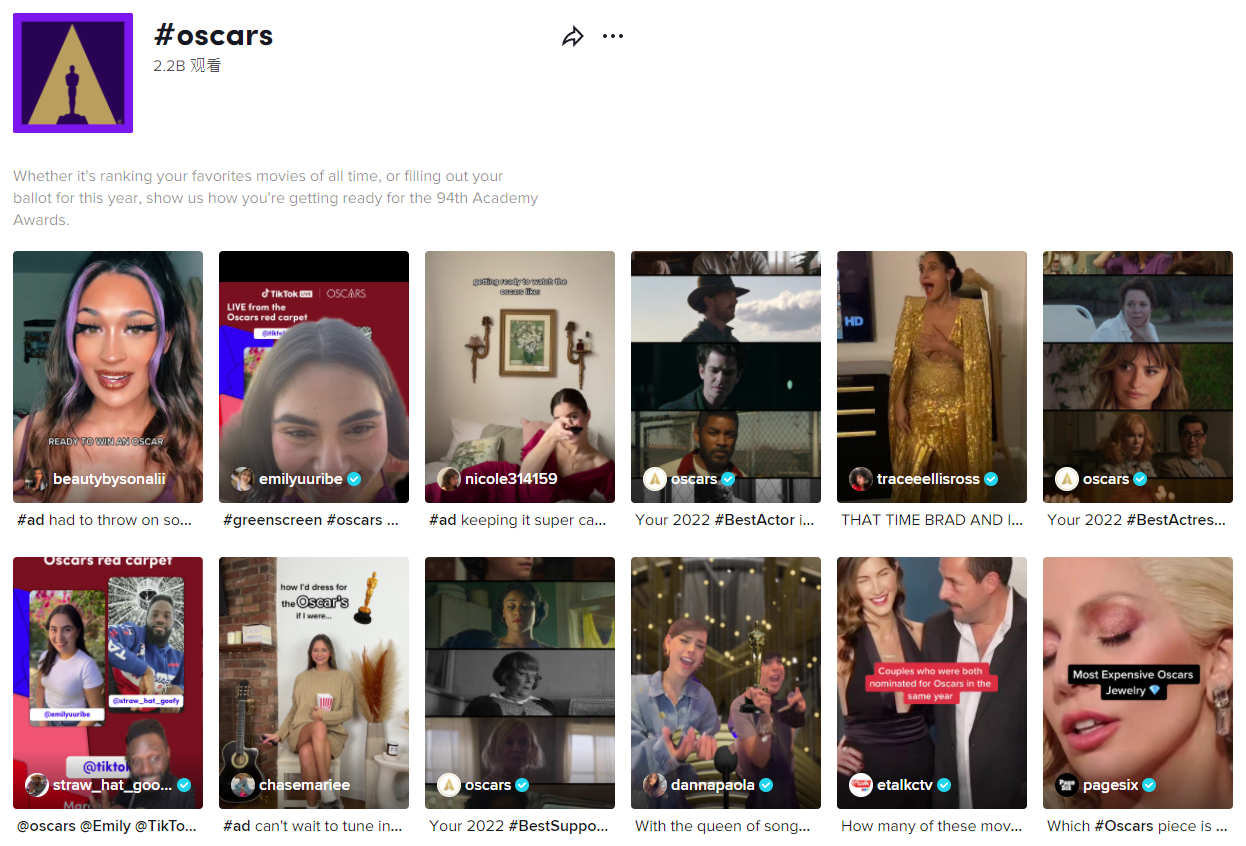Play the 'Couples who were both nominated' video
This screenshot has height=846, width=1246.
pos(932,683)
